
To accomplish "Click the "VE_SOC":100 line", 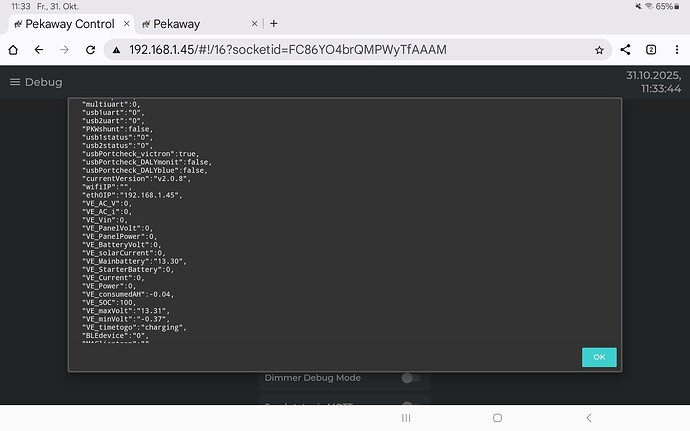I will [x=109, y=303].
